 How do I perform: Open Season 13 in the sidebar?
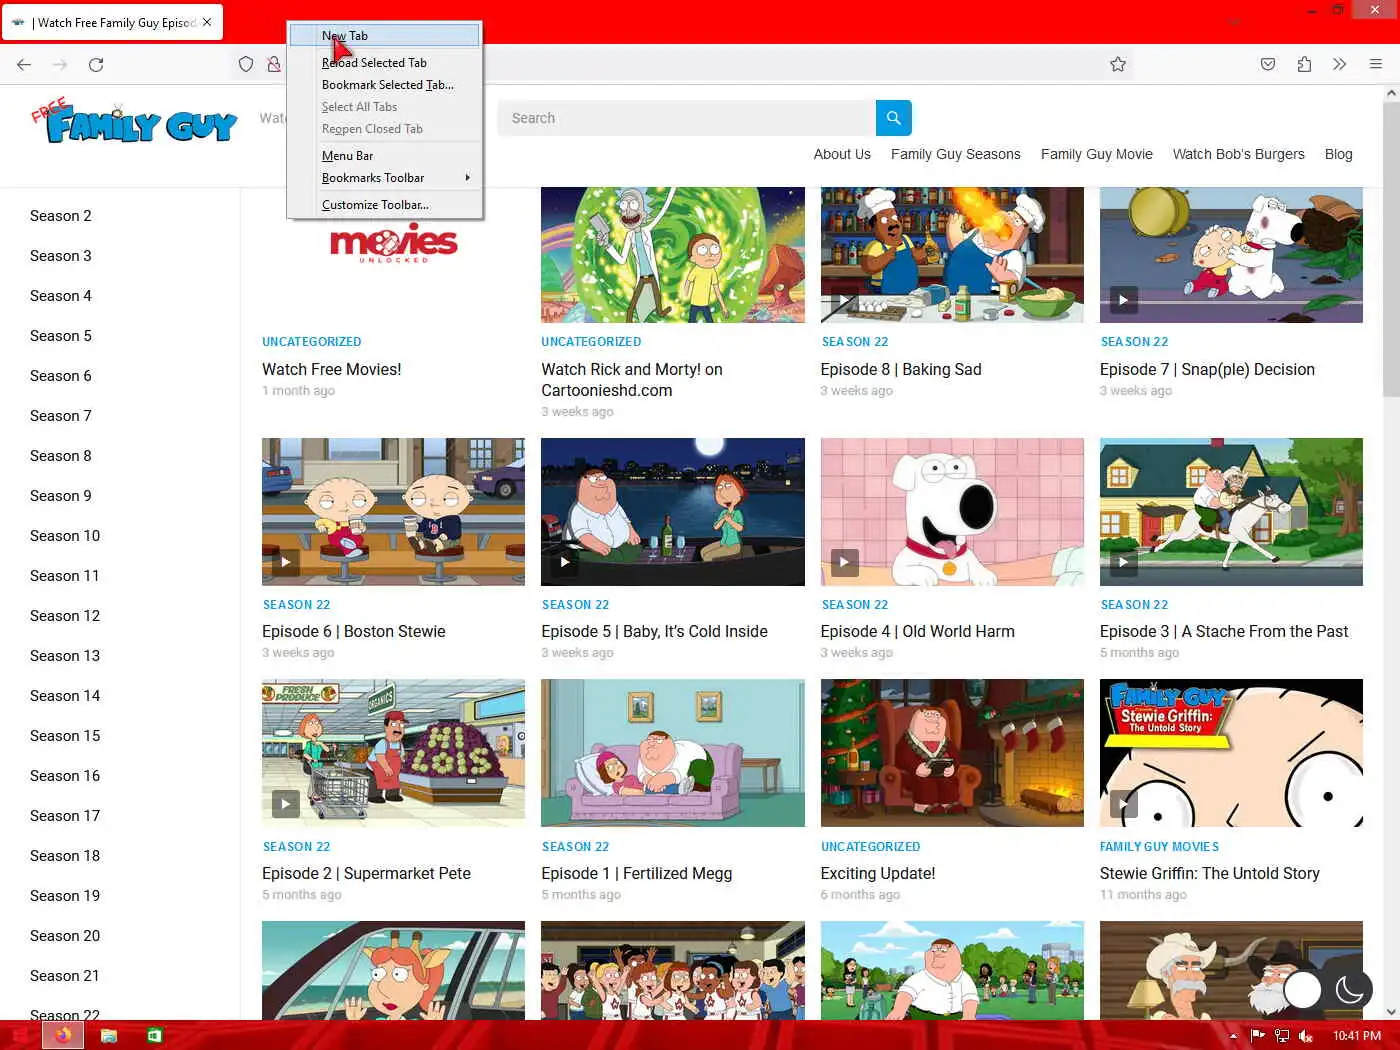(65, 656)
